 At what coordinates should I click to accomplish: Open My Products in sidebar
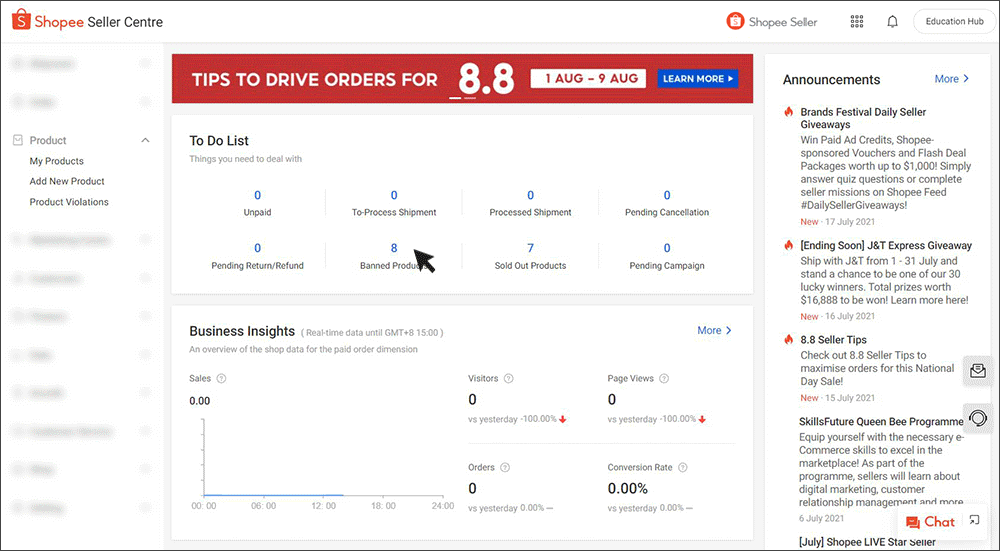(57, 161)
